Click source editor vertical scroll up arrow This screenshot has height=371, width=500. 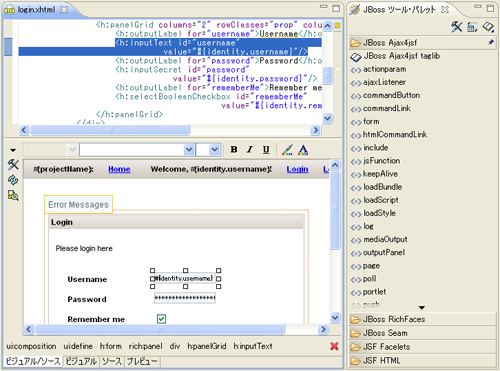tap(328, 25)
